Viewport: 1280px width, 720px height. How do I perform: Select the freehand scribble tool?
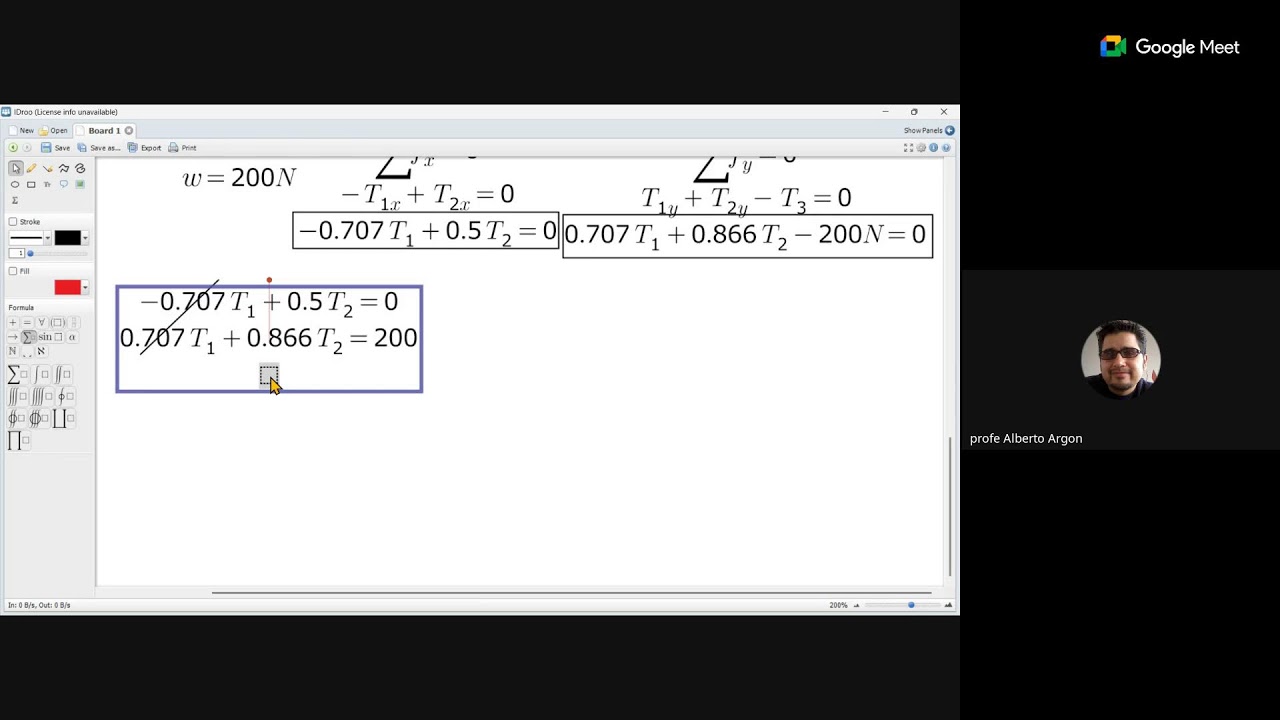click(80, 168)
